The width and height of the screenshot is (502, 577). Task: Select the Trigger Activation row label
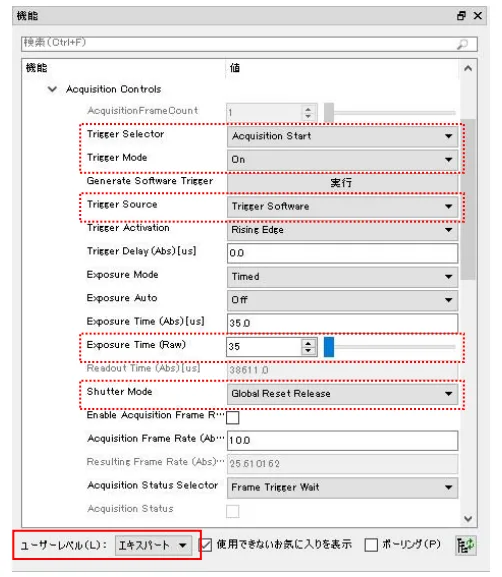coord(128,228)
